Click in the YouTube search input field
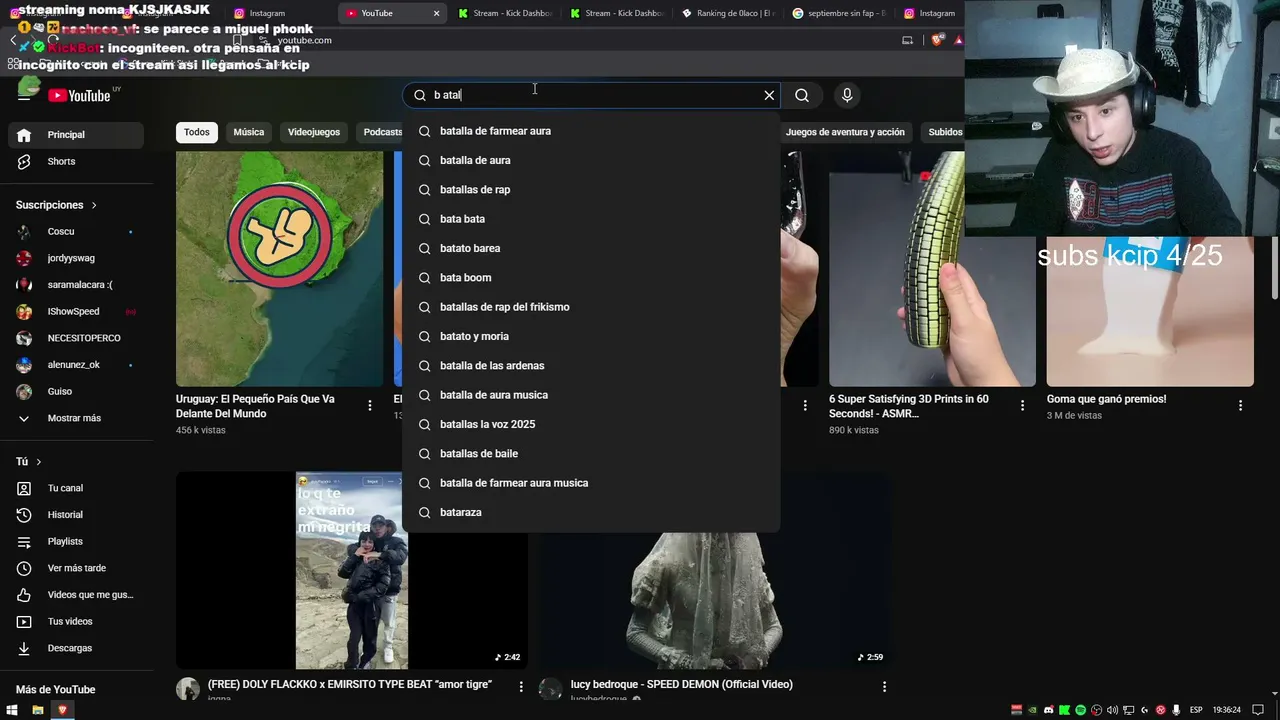 (x=590, y=95)
